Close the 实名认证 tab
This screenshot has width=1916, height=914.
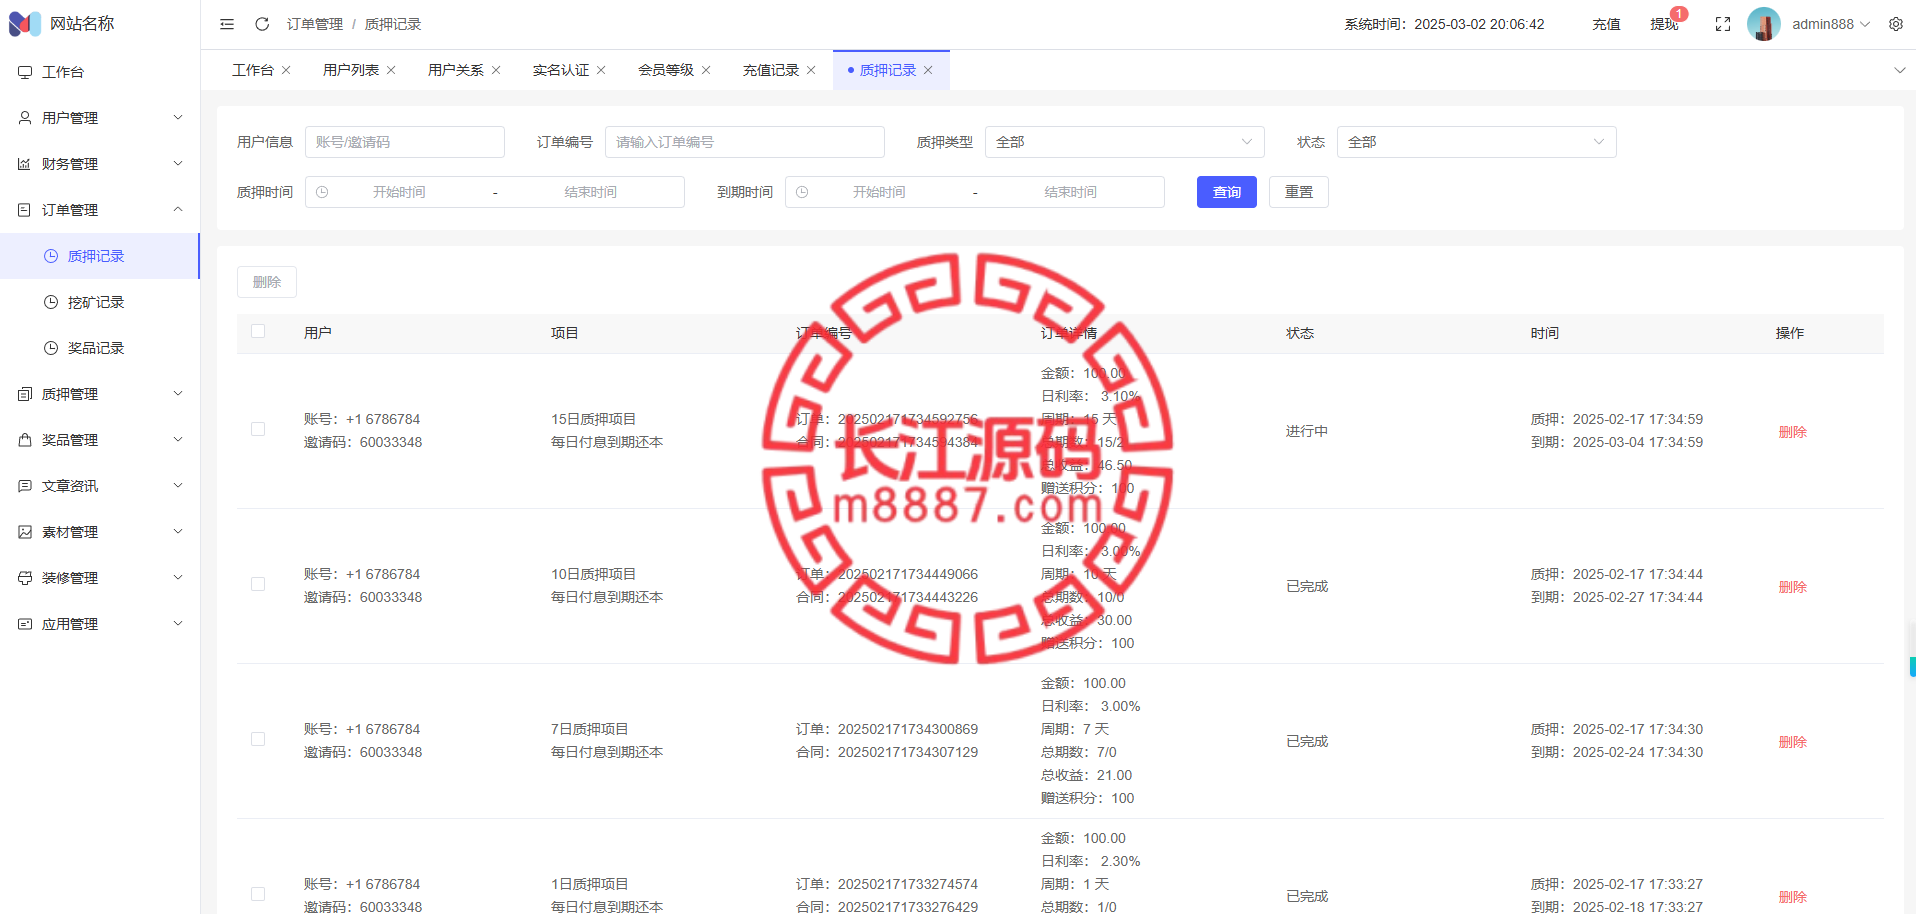tap(601, 70)
